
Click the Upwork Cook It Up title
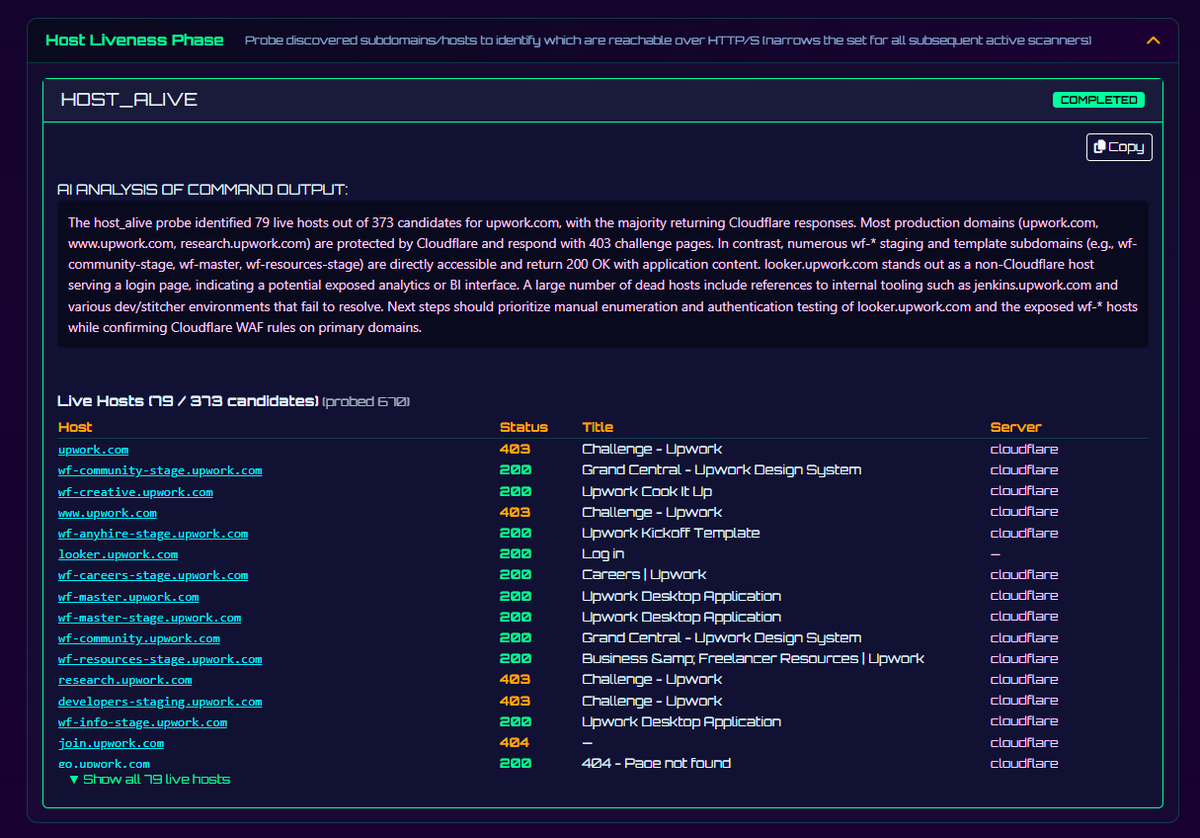click(647, 492)
